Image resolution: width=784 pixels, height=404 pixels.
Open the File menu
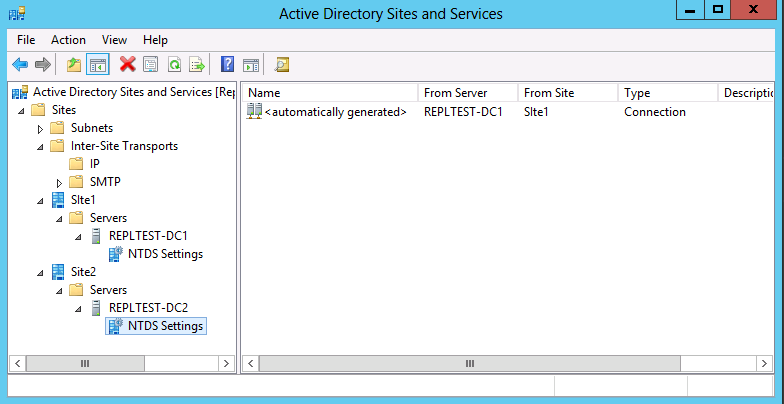point(26,40)
